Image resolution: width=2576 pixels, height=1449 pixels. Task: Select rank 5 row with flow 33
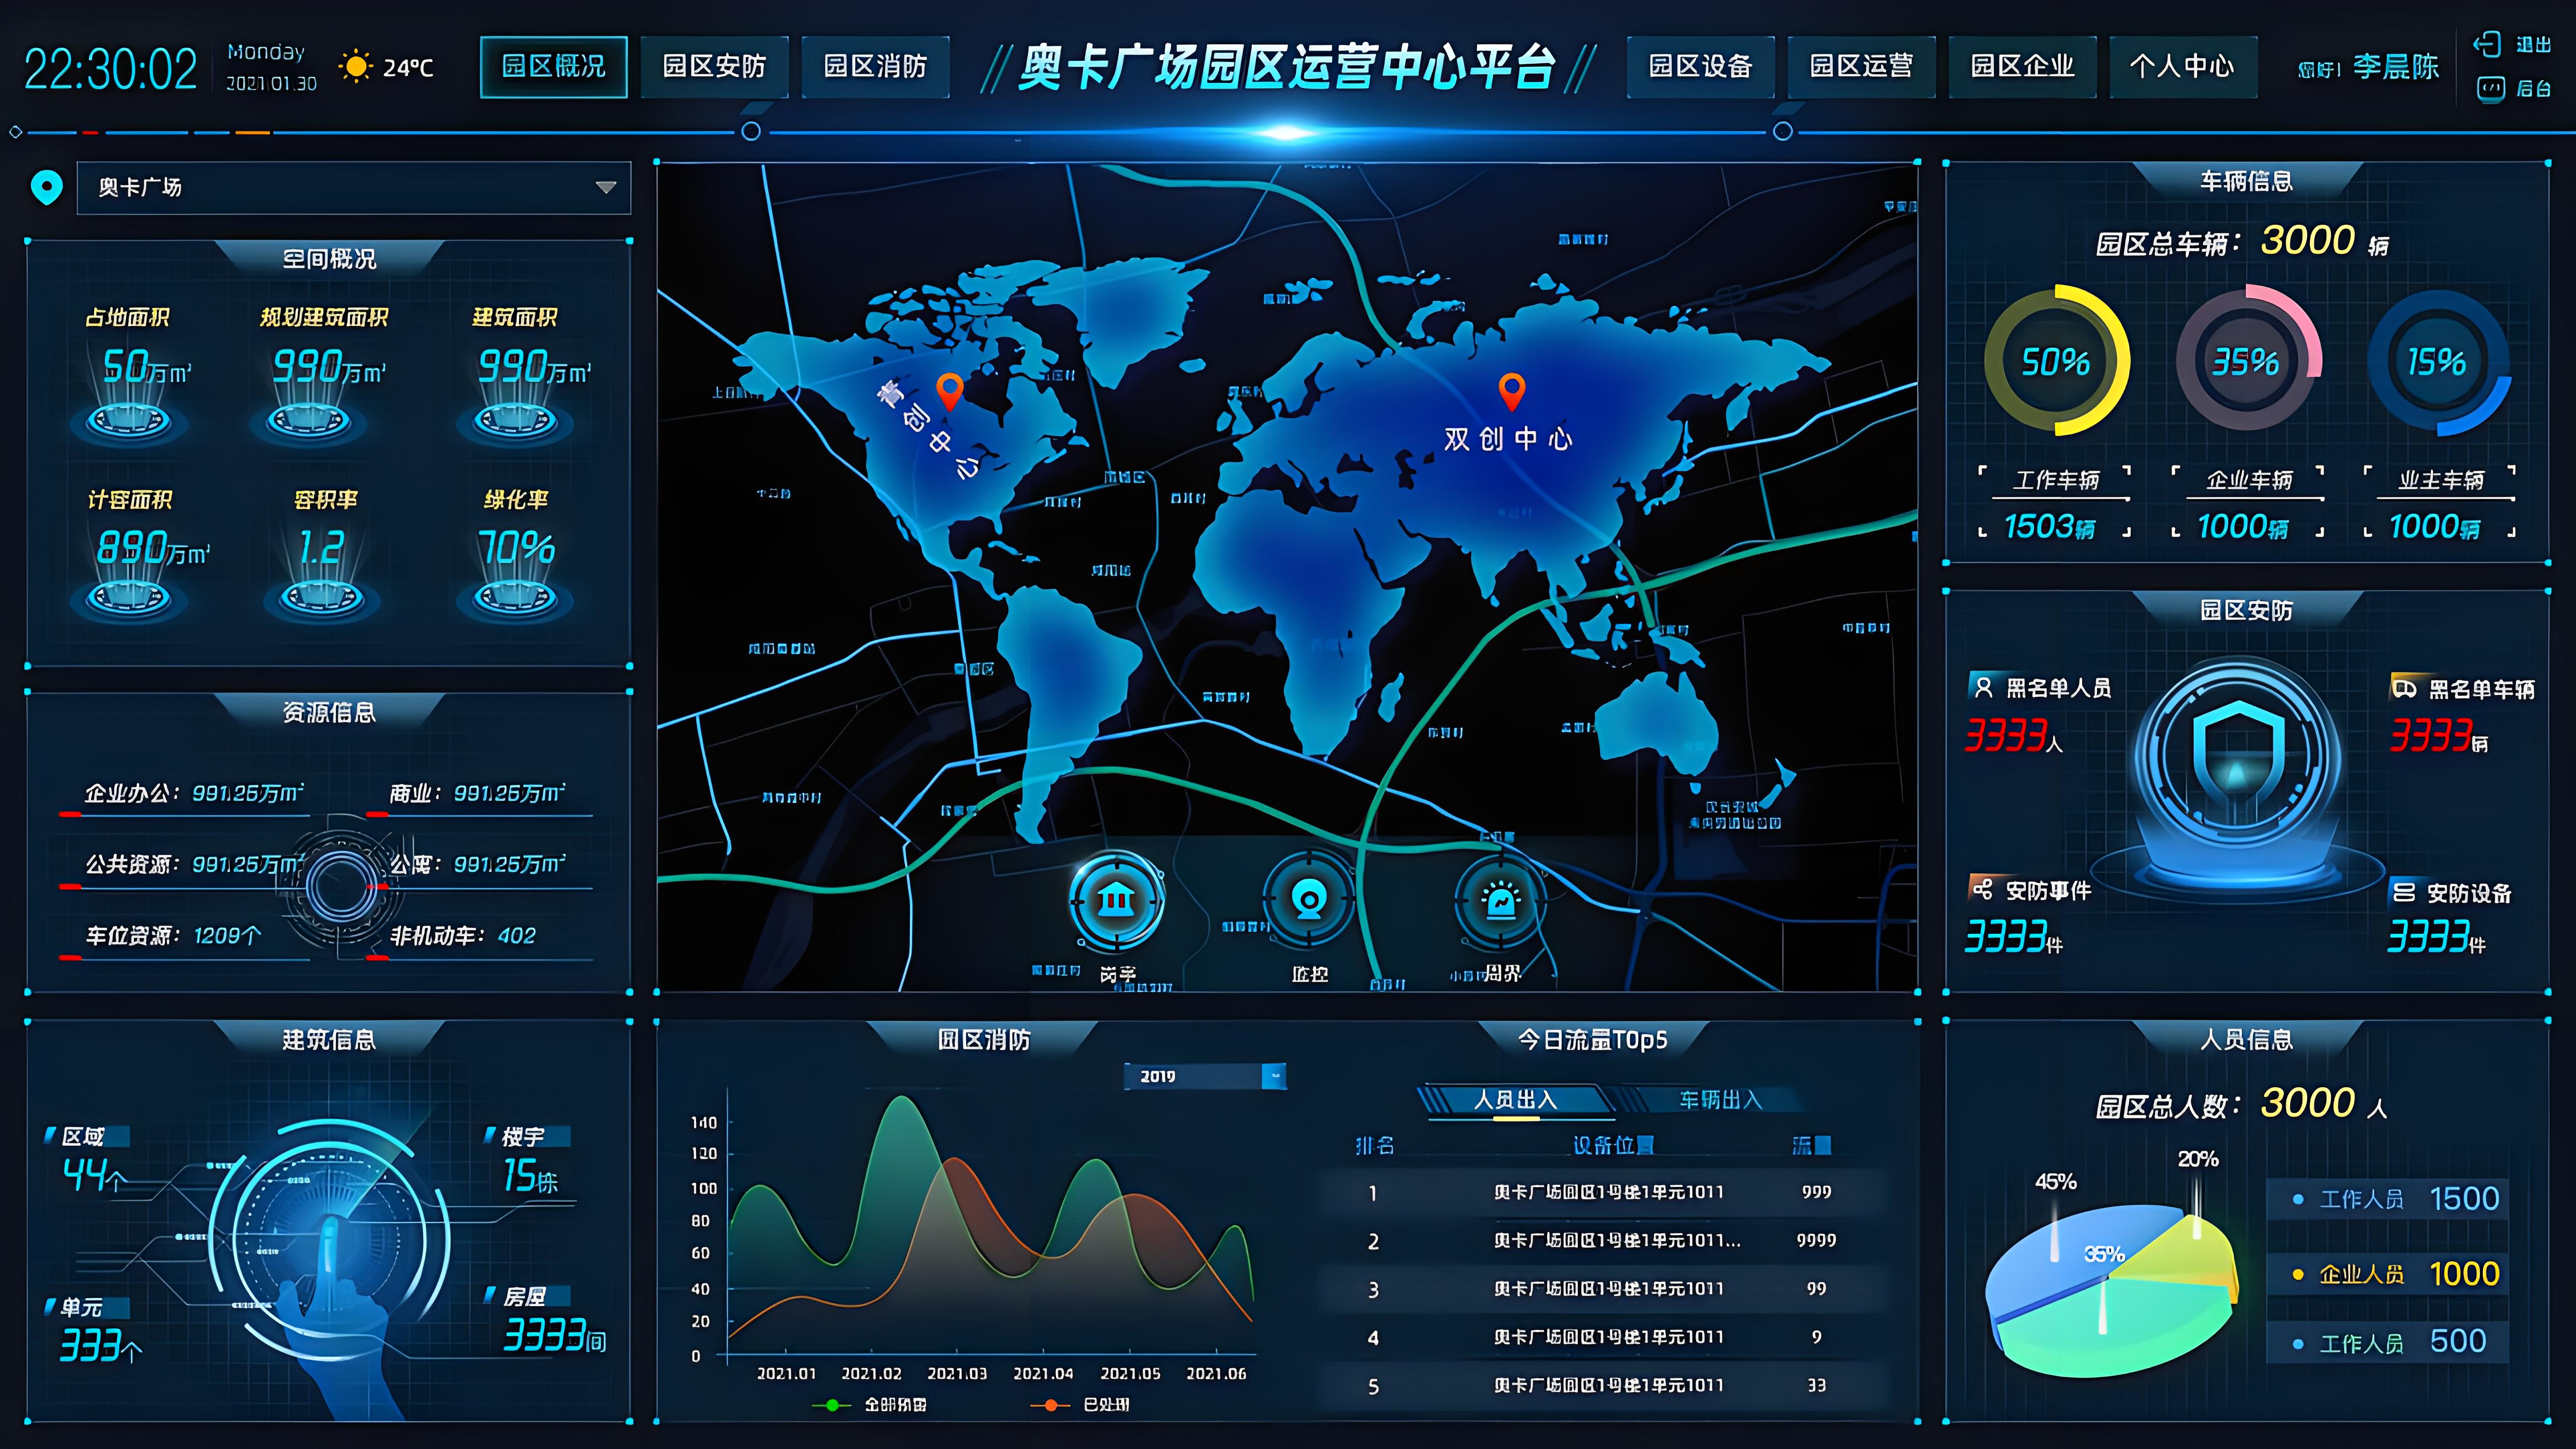pyautogui.click(x=1603, y=1386)
